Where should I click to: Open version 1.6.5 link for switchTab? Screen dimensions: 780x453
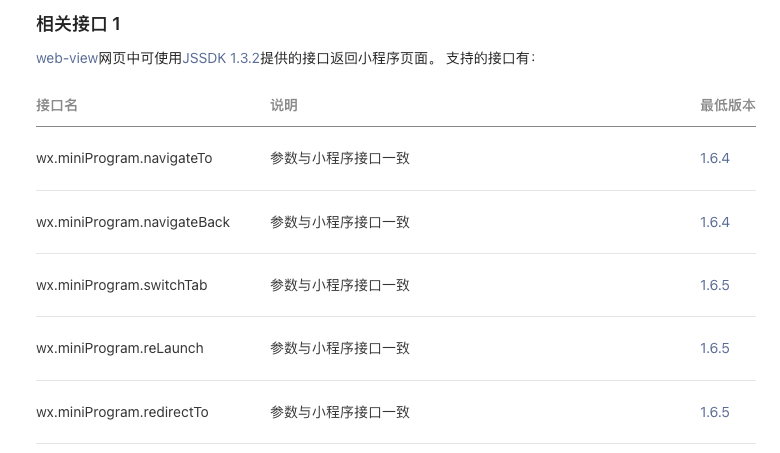[714, 285]
